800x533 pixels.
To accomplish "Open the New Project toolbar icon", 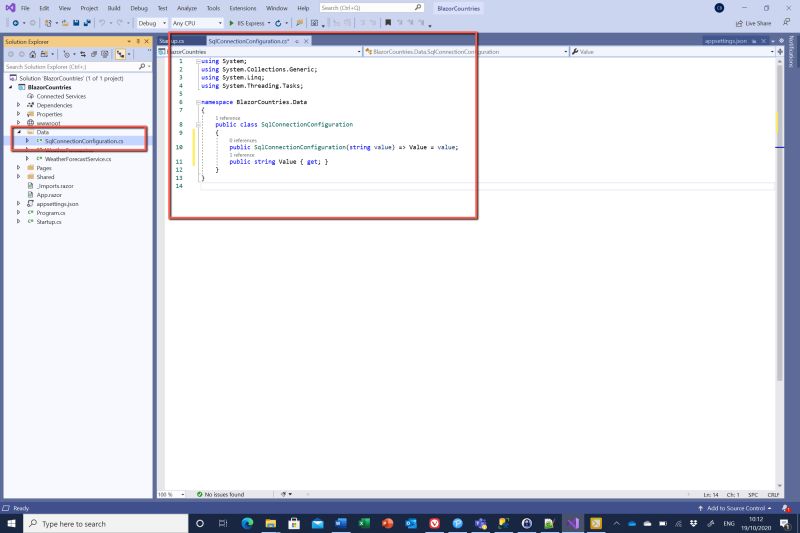I will coord(48,23).
